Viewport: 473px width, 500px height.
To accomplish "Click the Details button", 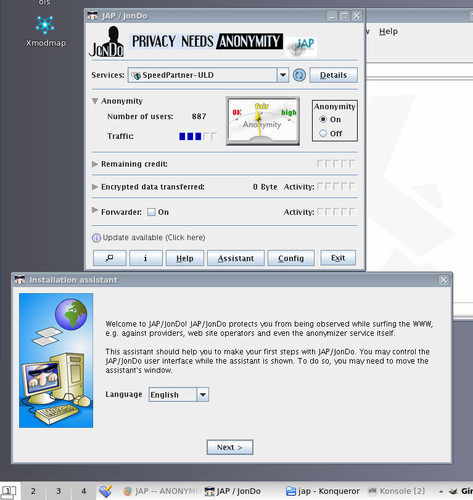I will click(x=333, y=75).
